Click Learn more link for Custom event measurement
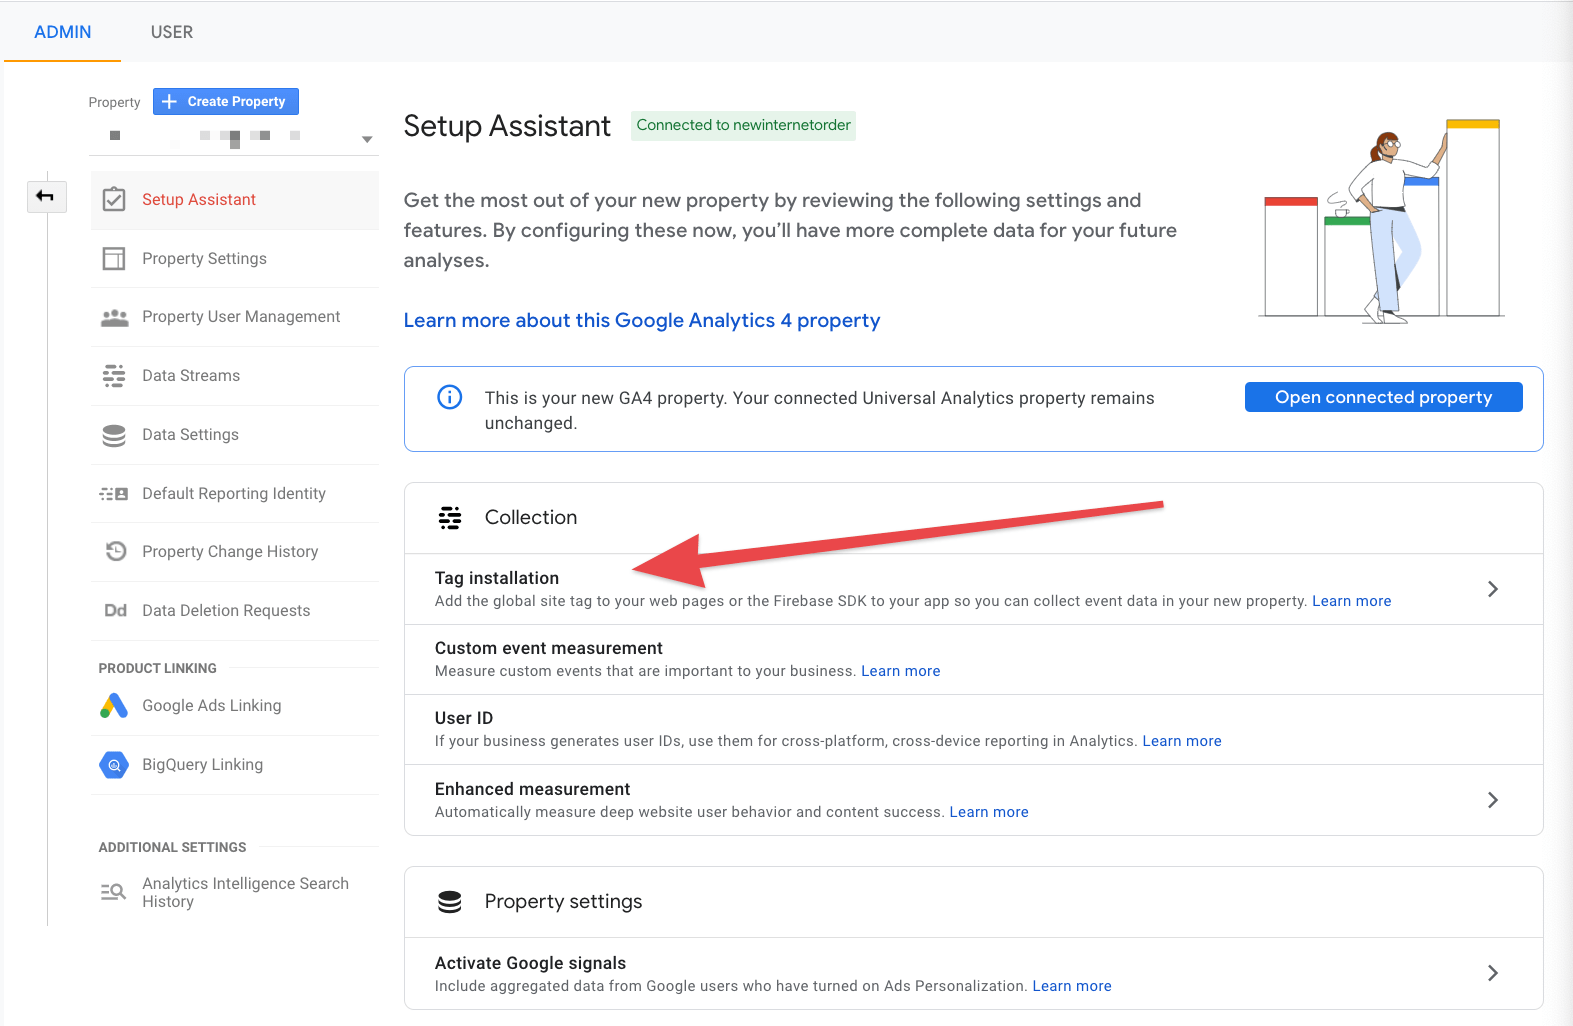1573x1026 pixels. coord(900,671)
